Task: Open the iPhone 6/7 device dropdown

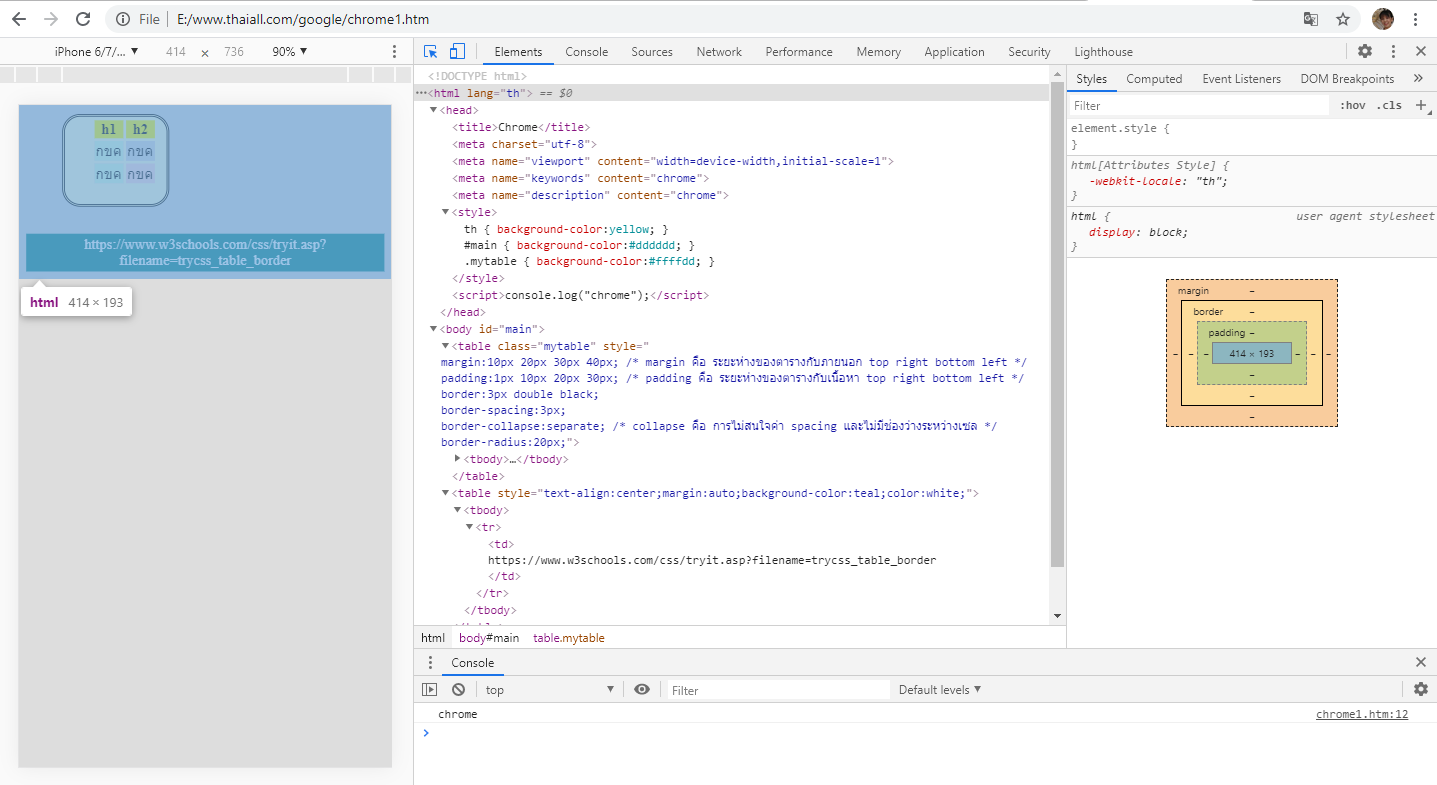Action: click(95, 52)
